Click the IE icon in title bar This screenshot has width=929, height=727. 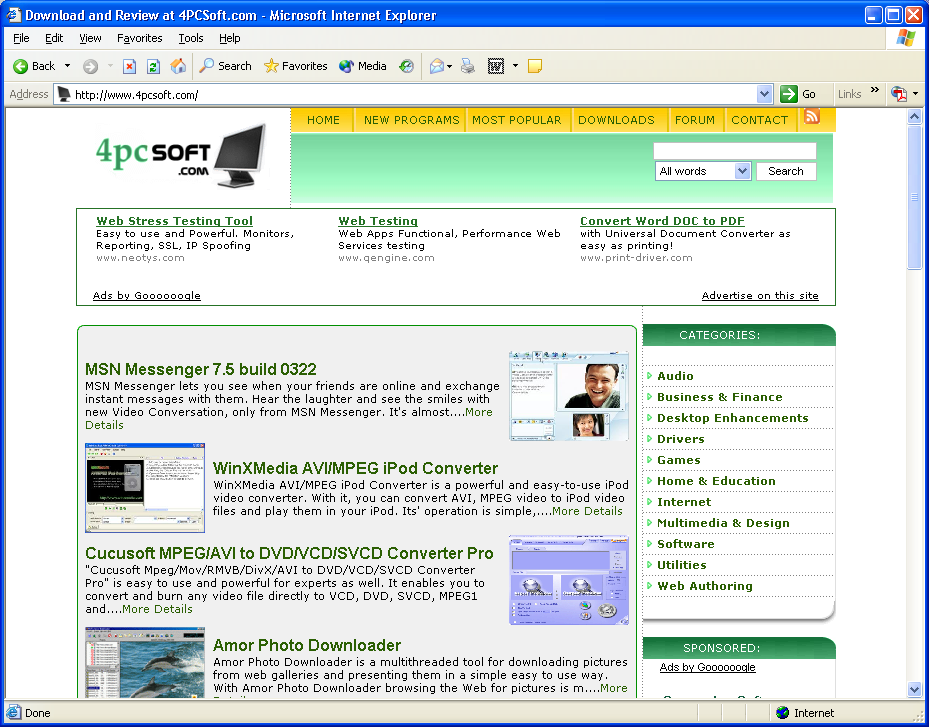14,14
